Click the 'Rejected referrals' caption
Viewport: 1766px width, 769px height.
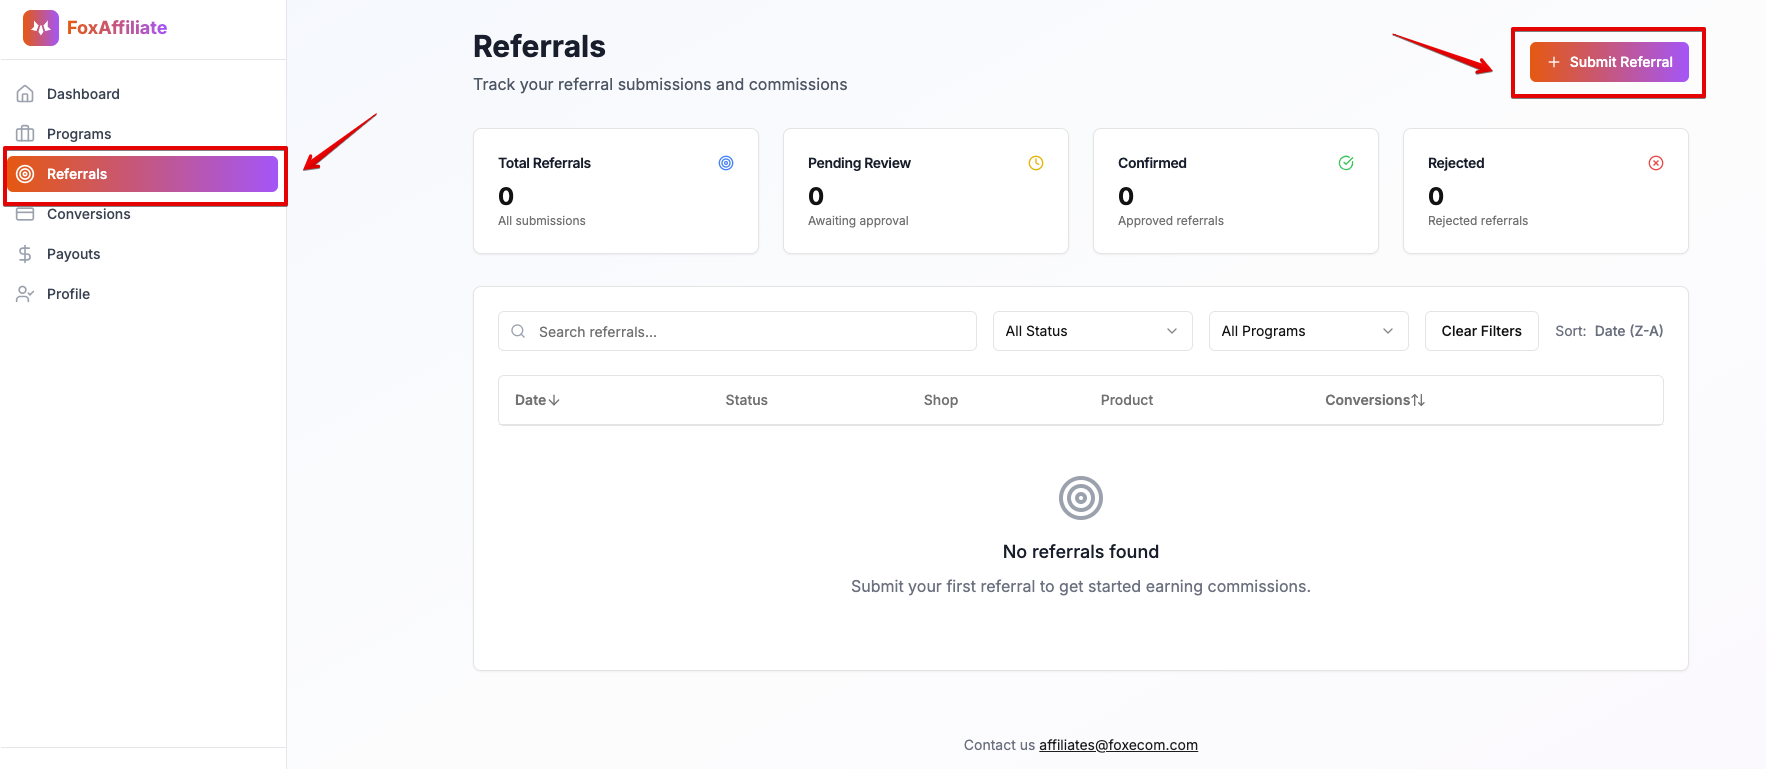1478,221
